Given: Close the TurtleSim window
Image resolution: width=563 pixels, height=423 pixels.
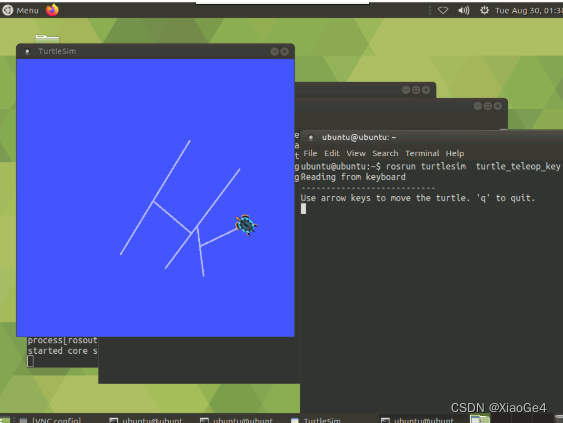Looking at the screenshot, I should click(x=284, y=52).
